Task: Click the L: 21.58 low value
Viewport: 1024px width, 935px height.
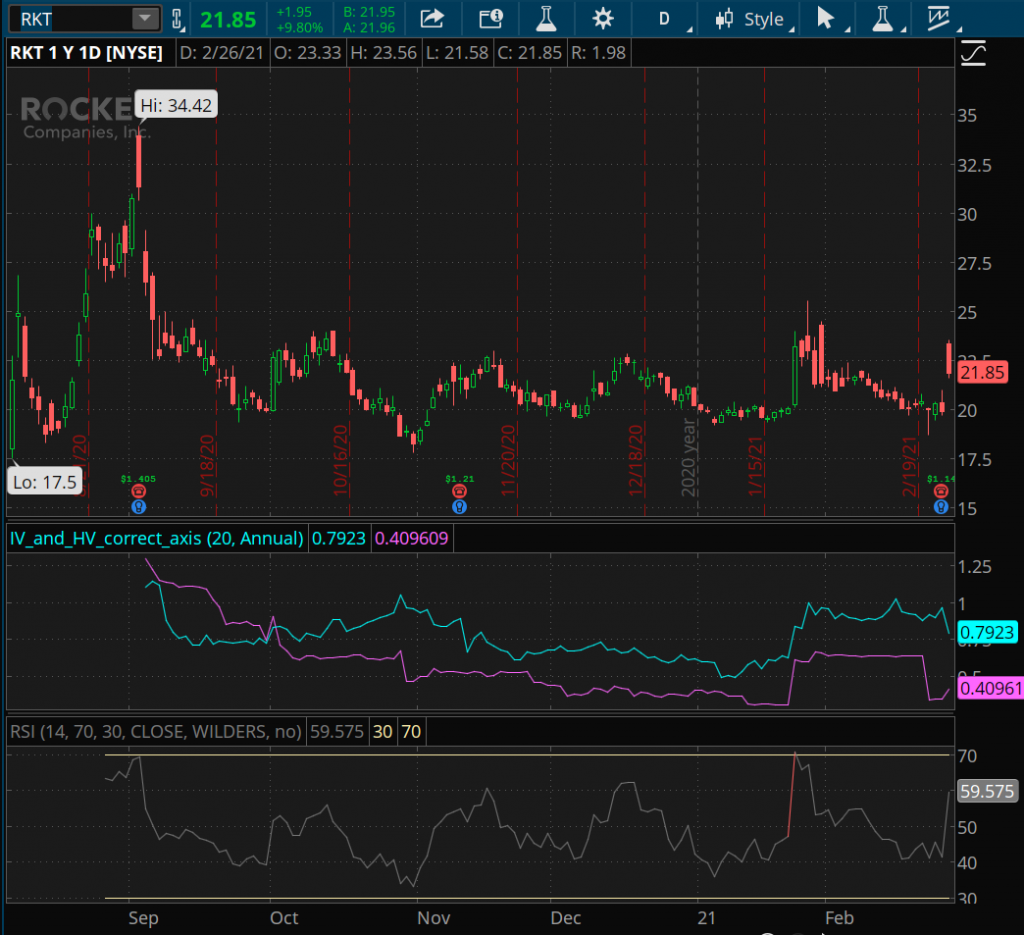Action: (x=457, y=53)
